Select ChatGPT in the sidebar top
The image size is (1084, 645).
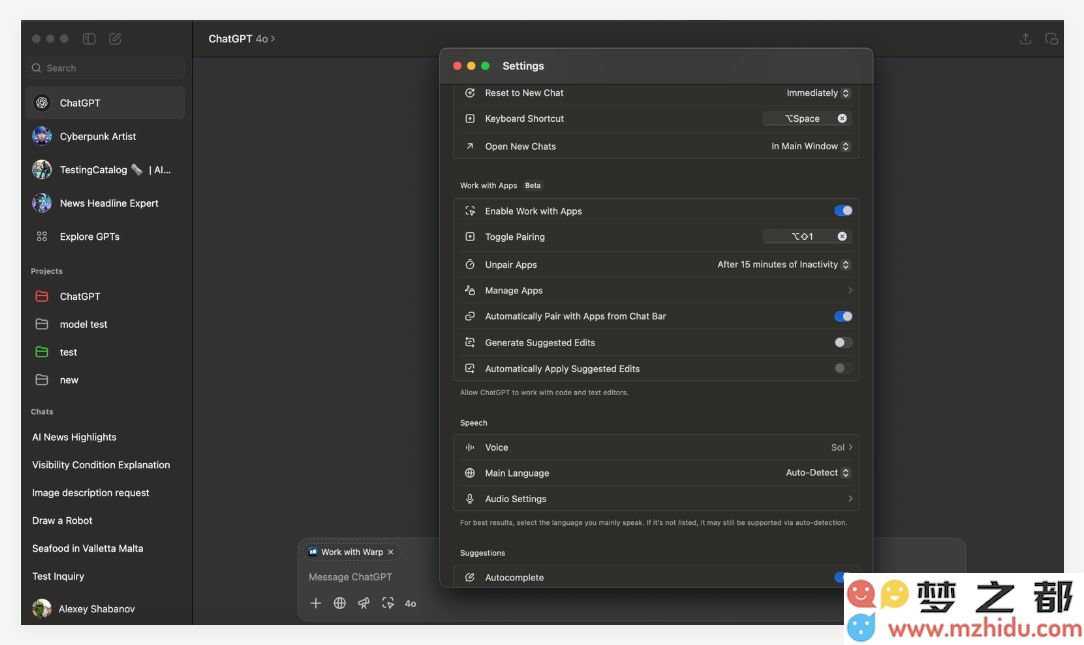106,102
